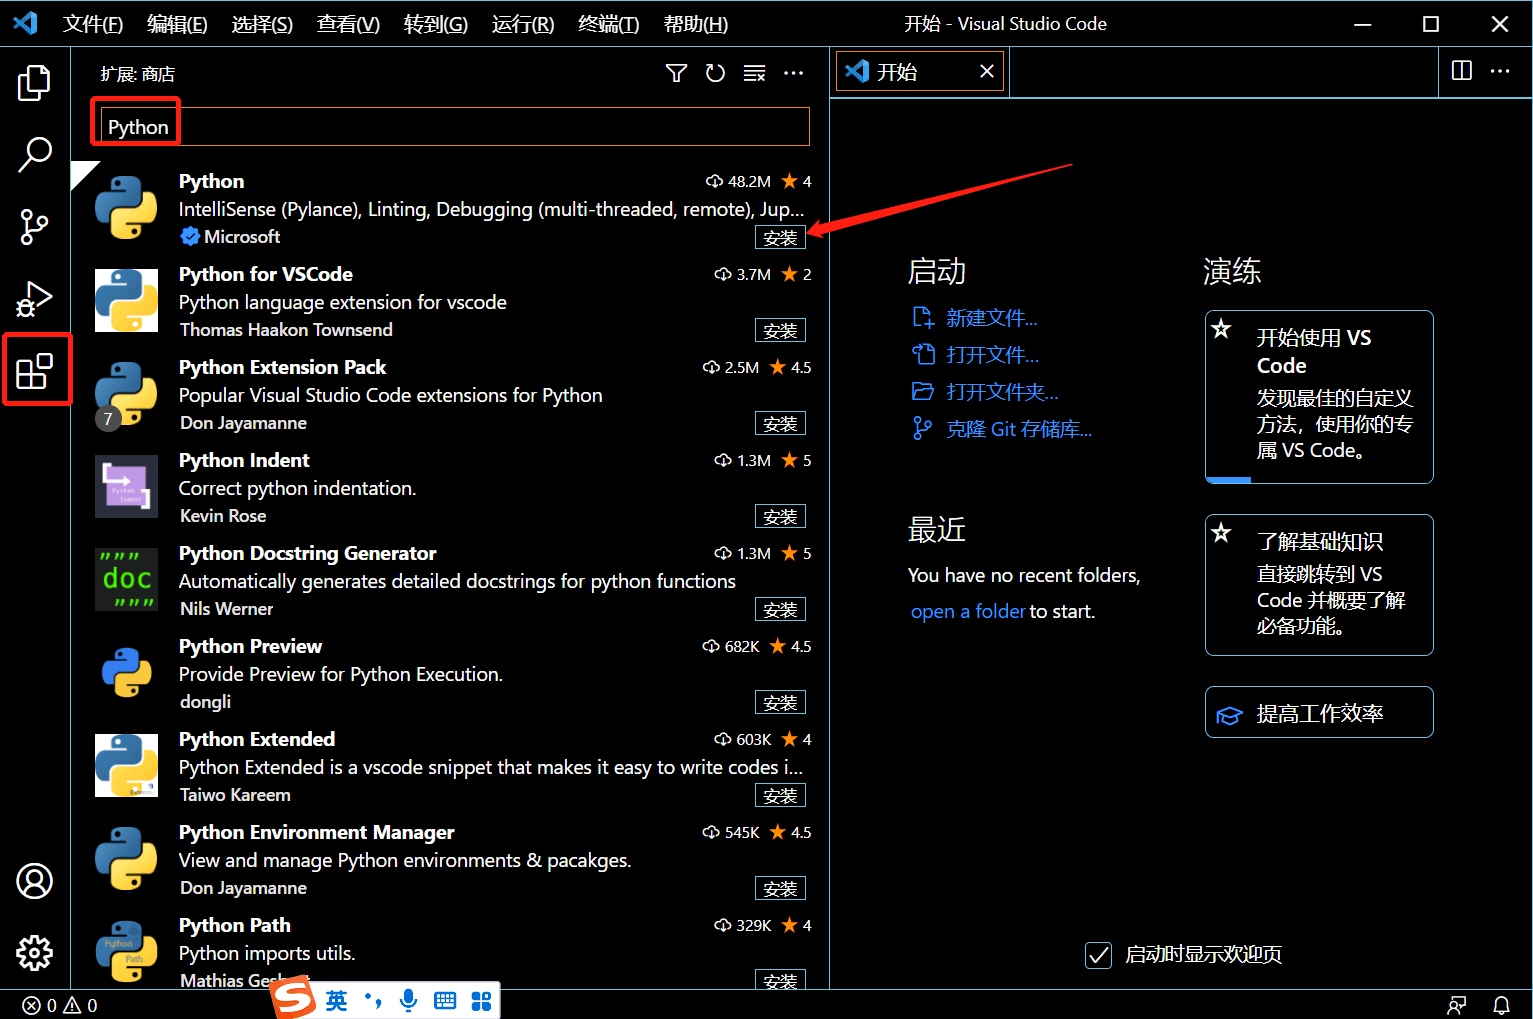Screen dimensions: 1533x1019
Task: Click Microsoft publisher name
Action: tap(242, 237)
